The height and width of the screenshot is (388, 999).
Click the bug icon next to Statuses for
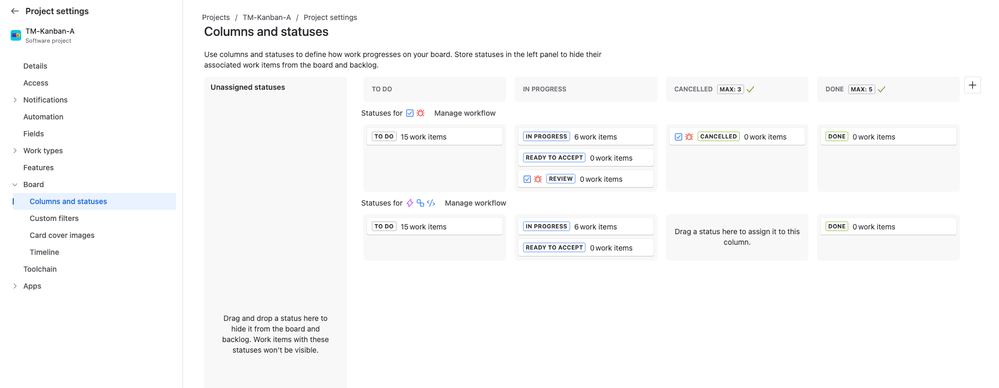pyautogui.click(x=420, y=113)
